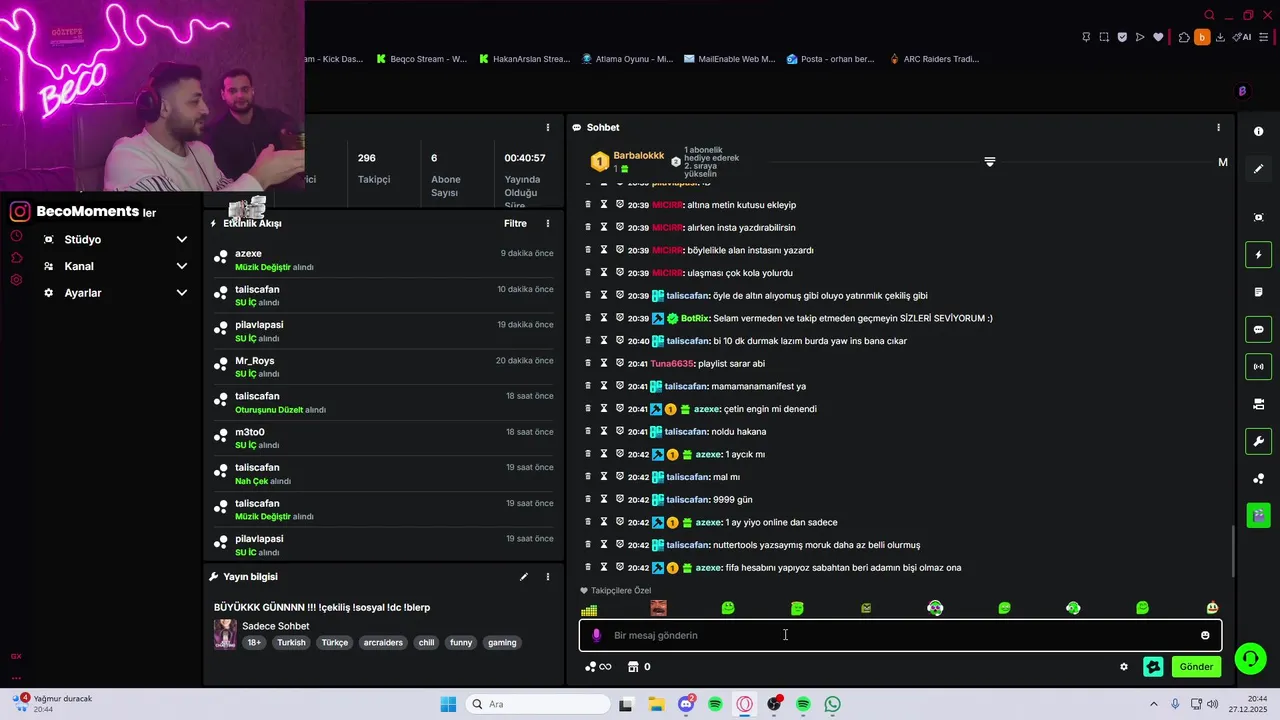The image size is (1280, 720).
Task: Open Sohbet panel three-dot menu
Action: coord(1218,127)
